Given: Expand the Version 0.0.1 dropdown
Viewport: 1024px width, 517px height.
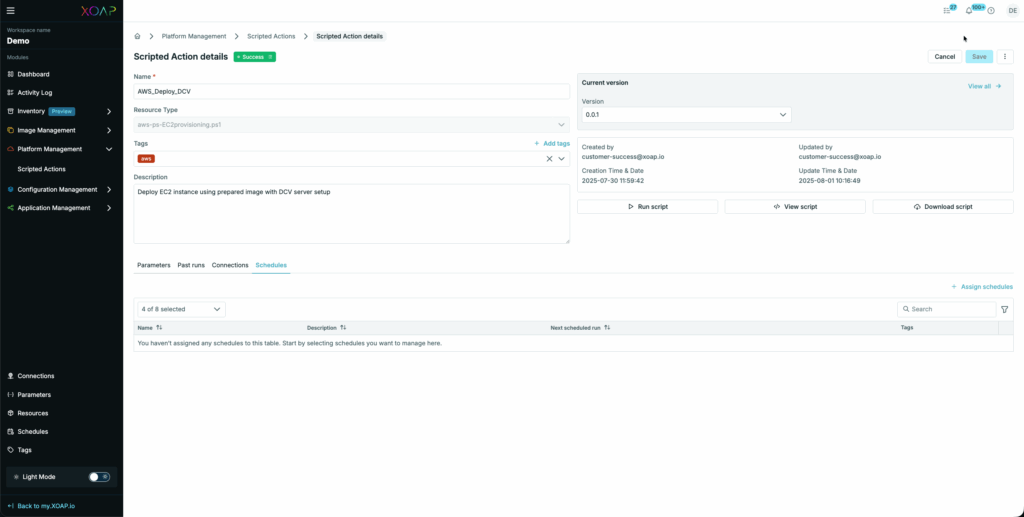Looking at the screenshot, I should click(686, 115).
